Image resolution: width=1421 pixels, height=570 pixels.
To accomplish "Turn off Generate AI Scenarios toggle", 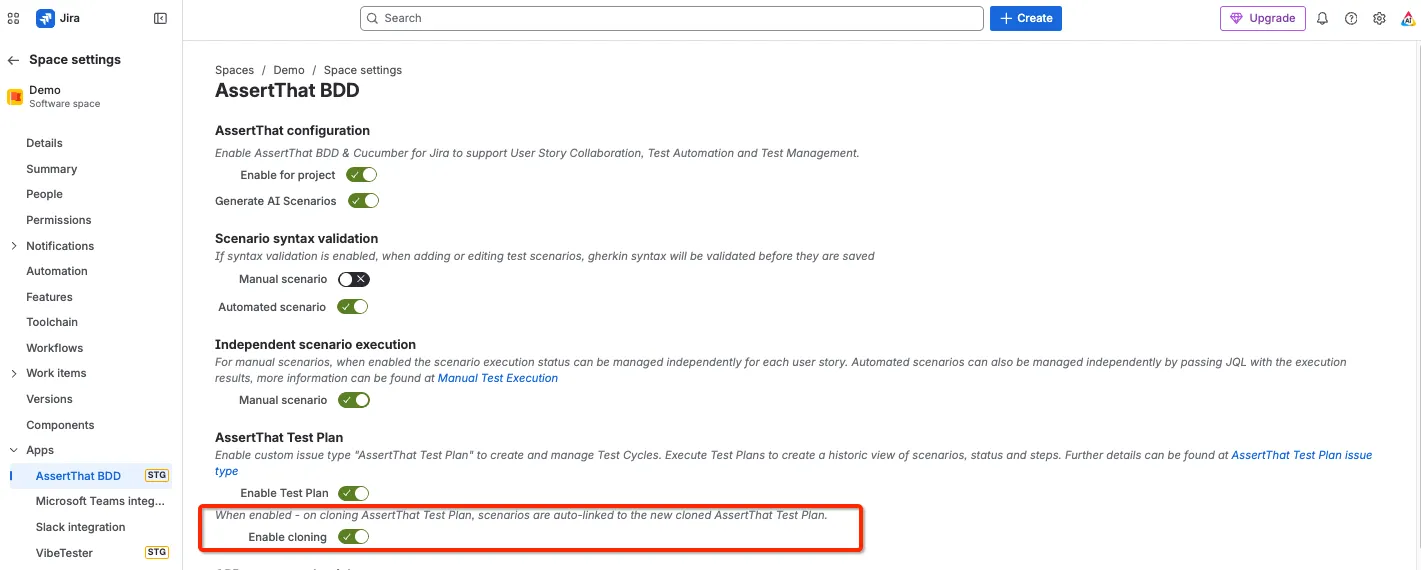I will tap(364, 201).
